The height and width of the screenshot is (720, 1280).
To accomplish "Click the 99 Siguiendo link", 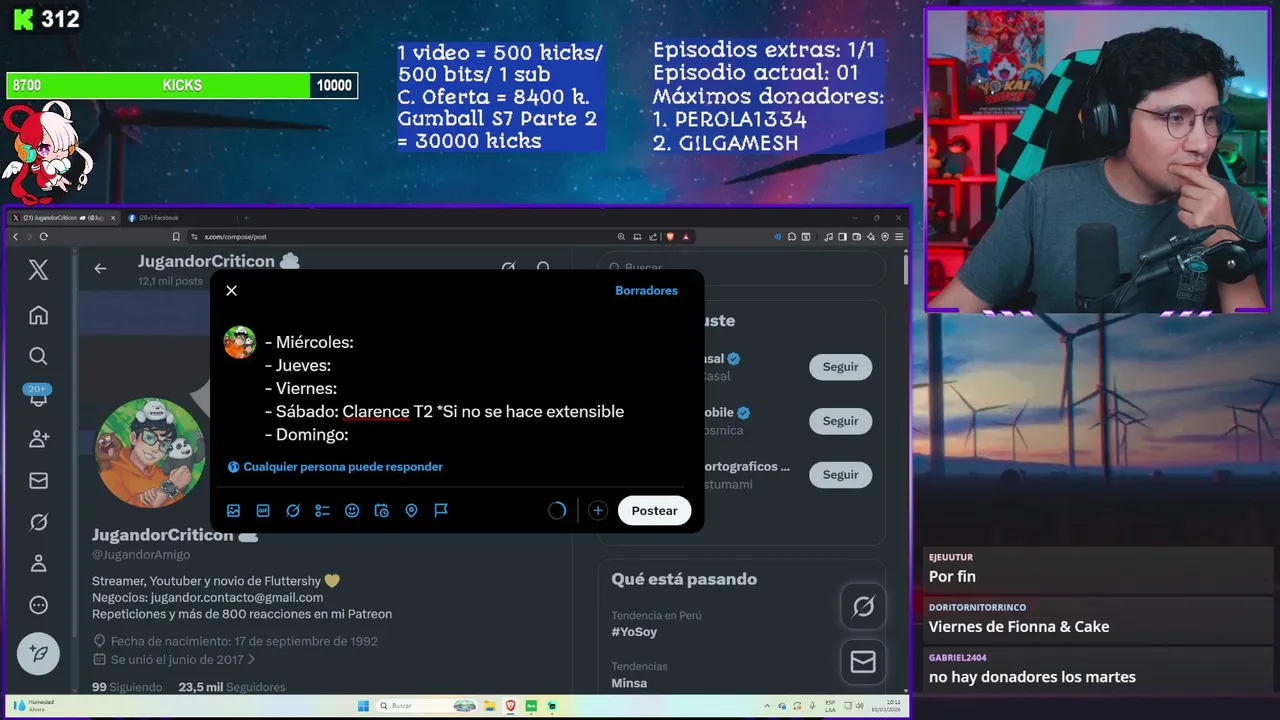I will coord(127,687).
